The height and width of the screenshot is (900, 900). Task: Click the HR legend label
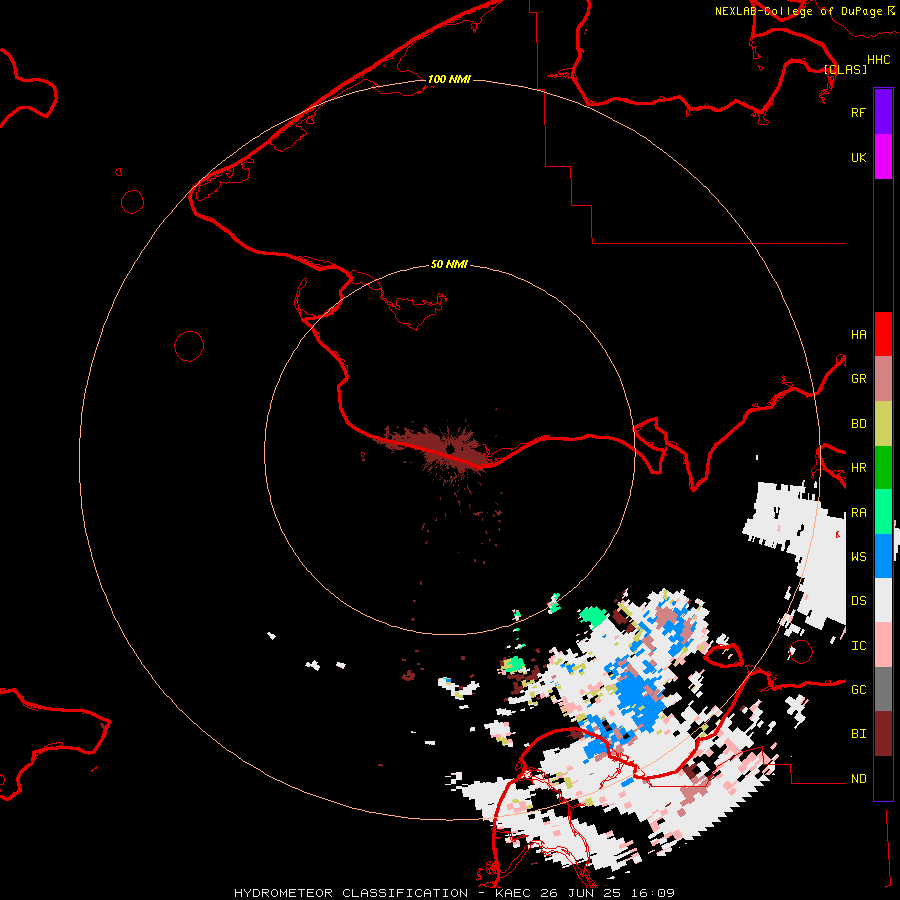(x=858, y=468)
